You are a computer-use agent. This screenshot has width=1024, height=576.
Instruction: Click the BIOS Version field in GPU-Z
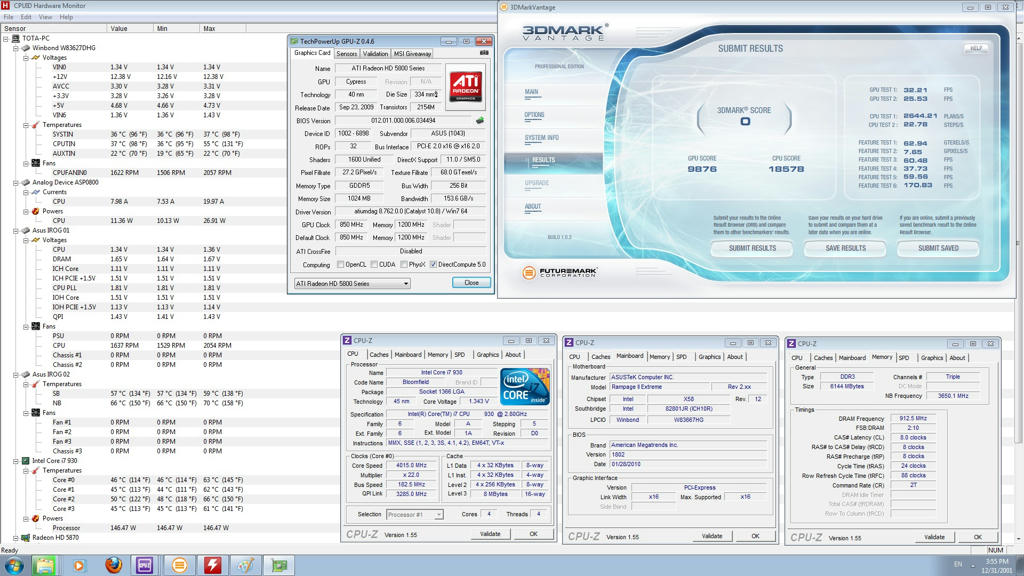click(403, 120)
